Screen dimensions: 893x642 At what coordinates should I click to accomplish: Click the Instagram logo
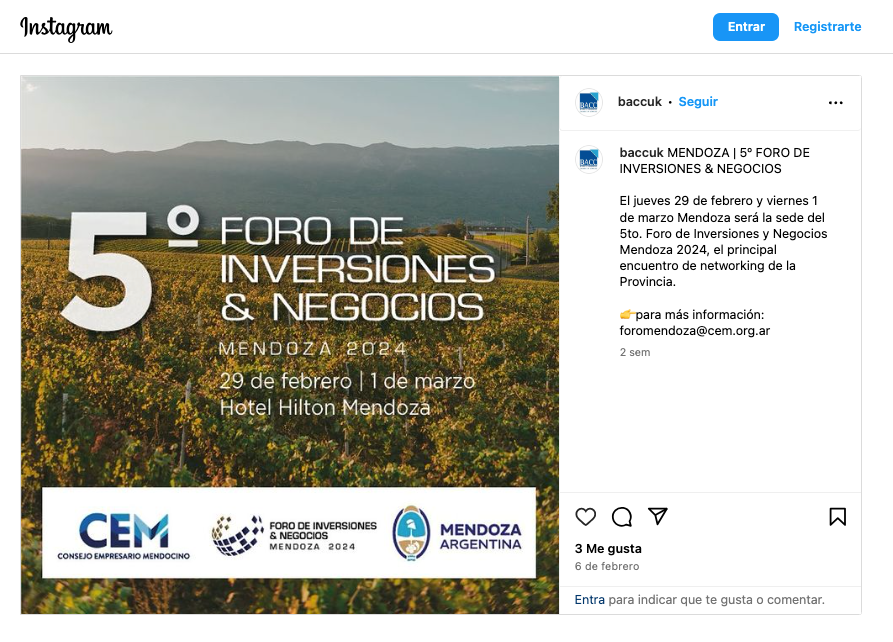pos(66,28)
